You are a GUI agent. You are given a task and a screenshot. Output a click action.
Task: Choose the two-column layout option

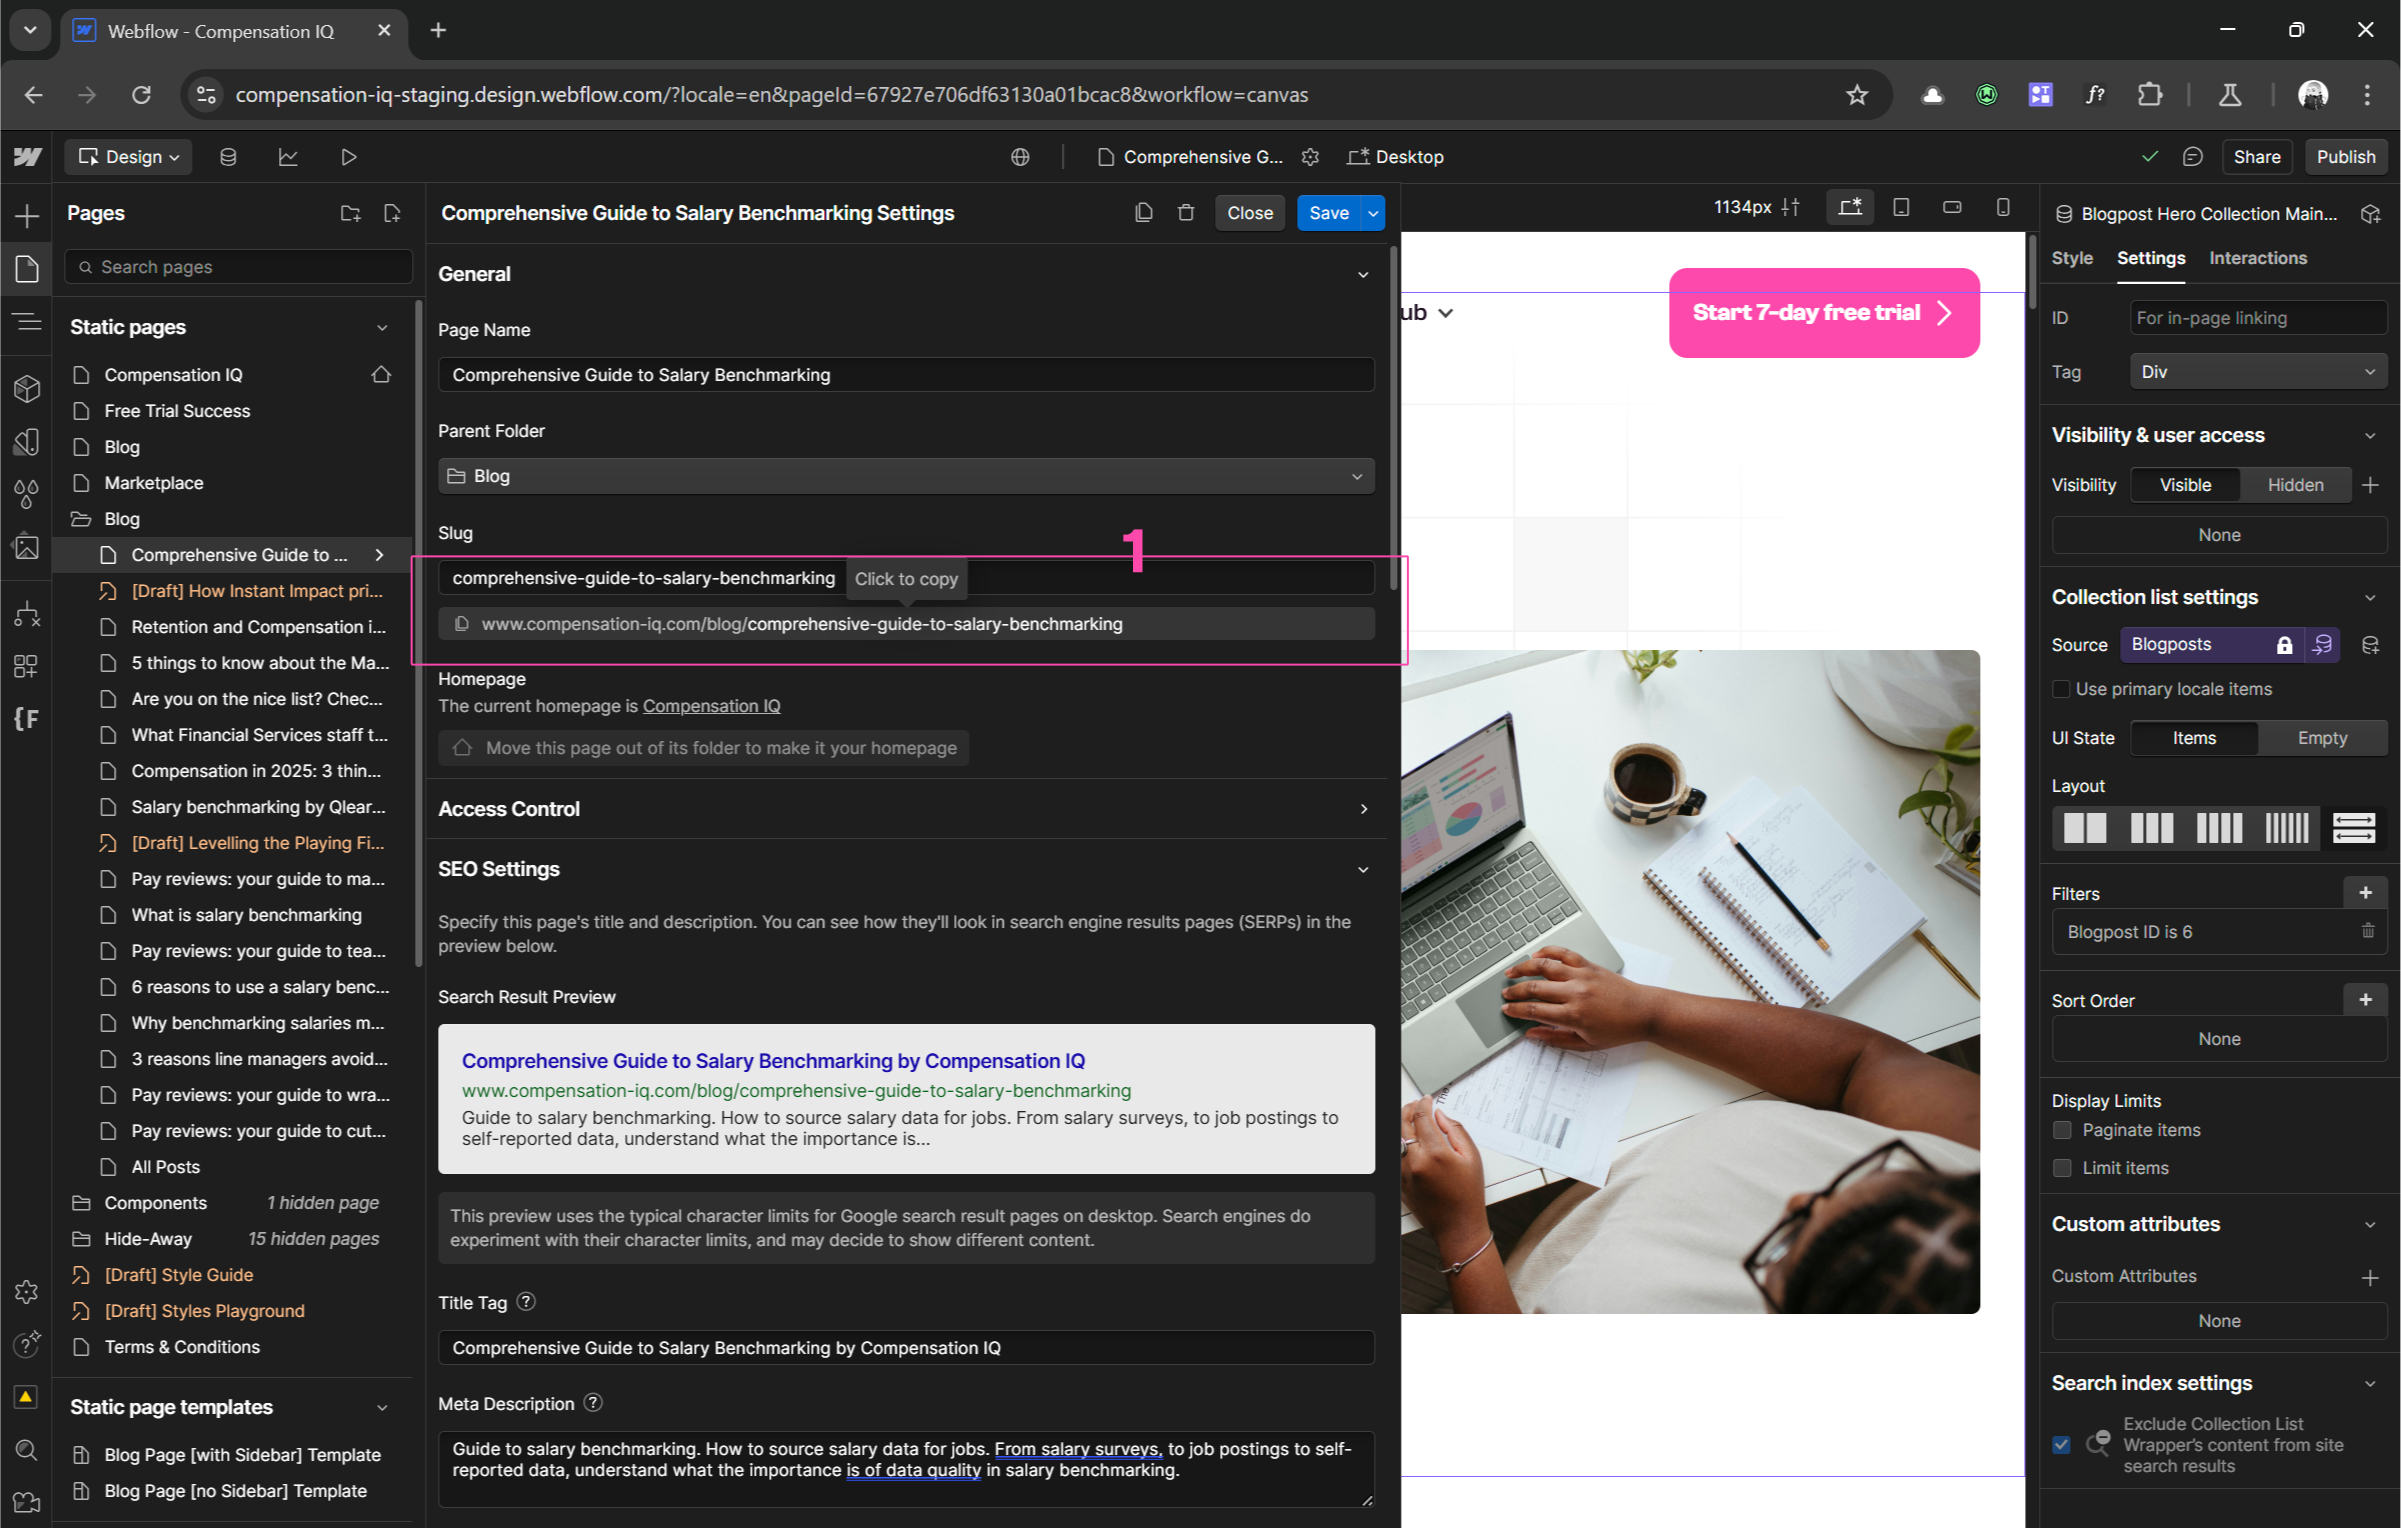click(2085, 828)
